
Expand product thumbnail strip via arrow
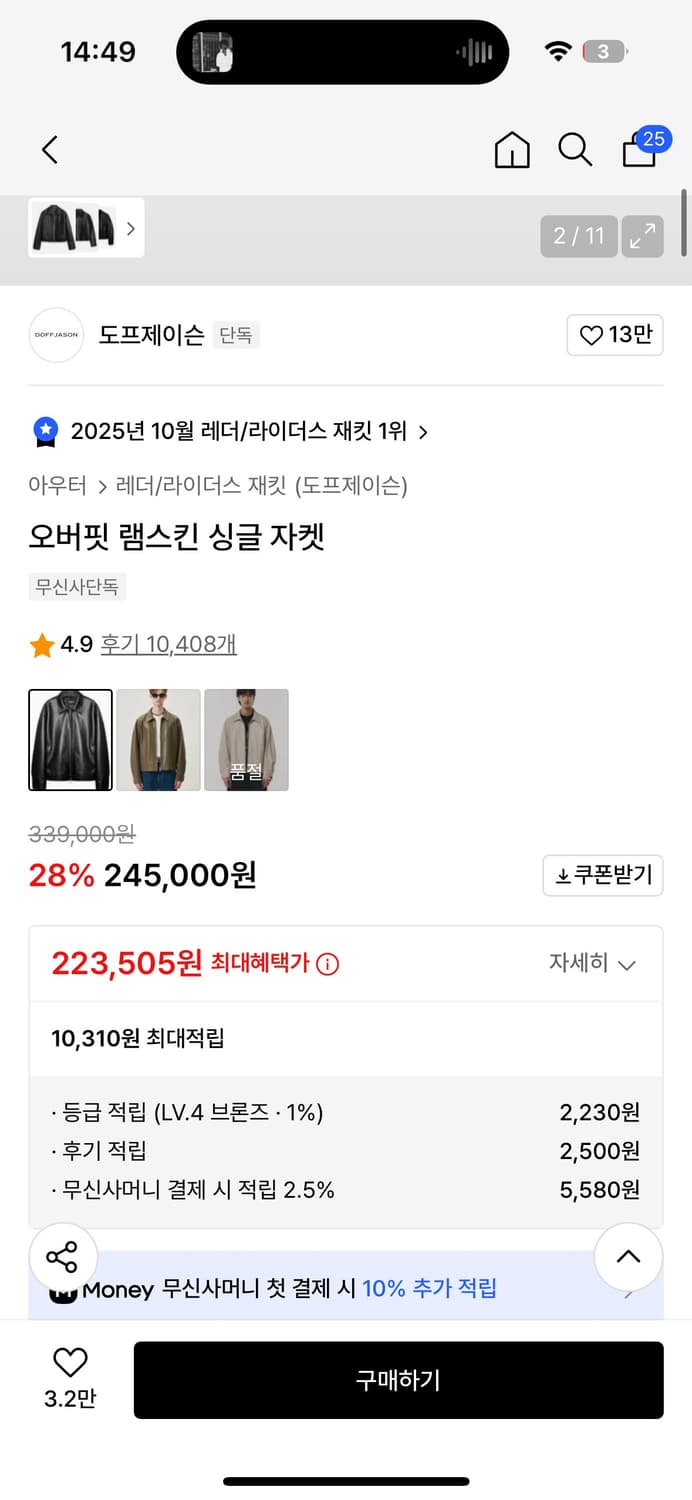pos(130,228)
